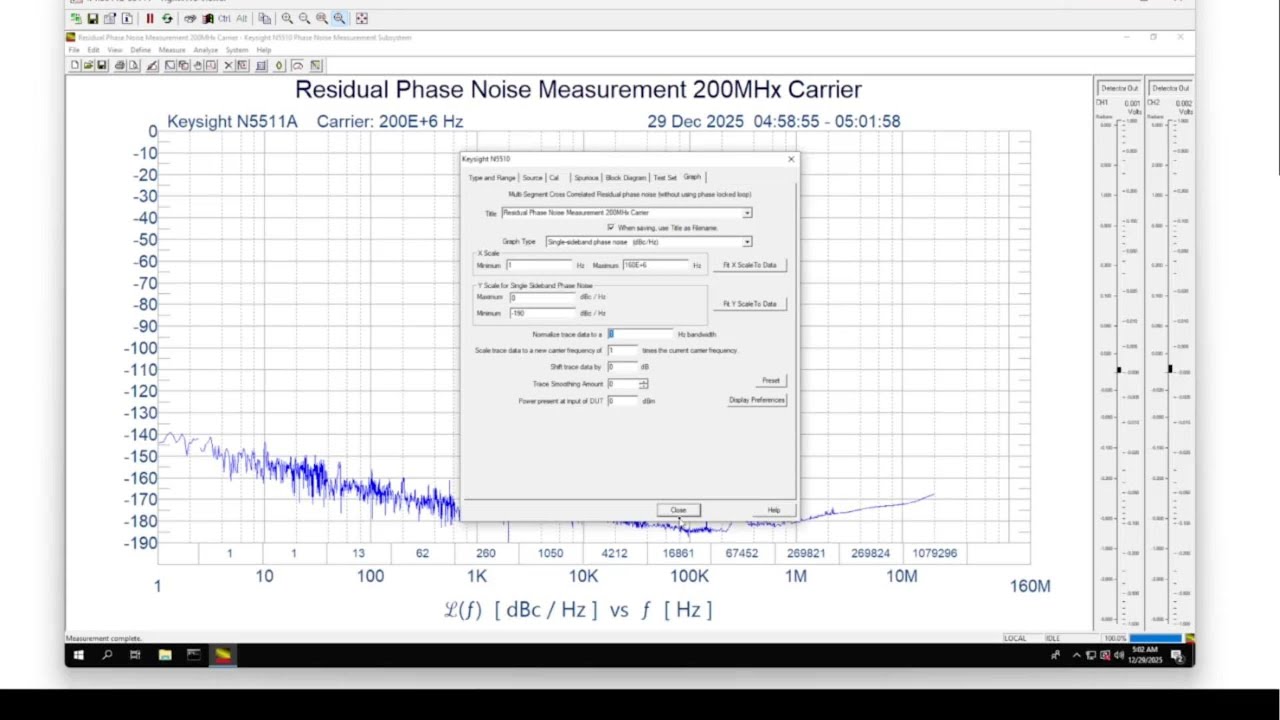Open the notification center icon in system tray

coord(1177,656)
